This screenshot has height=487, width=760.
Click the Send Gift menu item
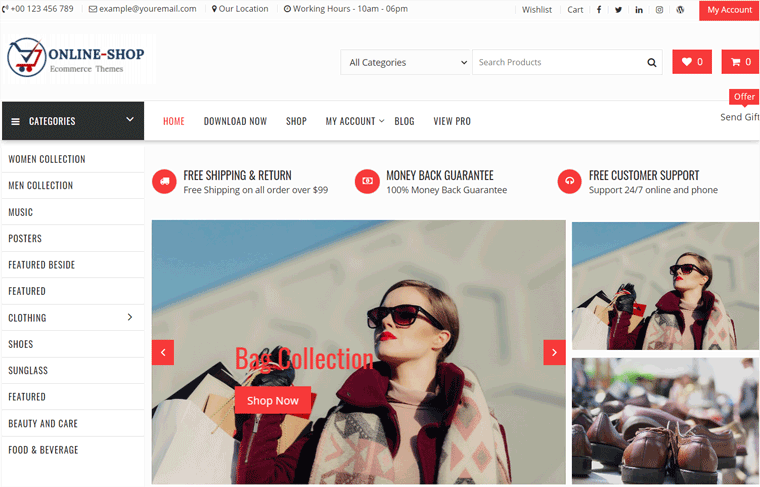tap(740, 117)
